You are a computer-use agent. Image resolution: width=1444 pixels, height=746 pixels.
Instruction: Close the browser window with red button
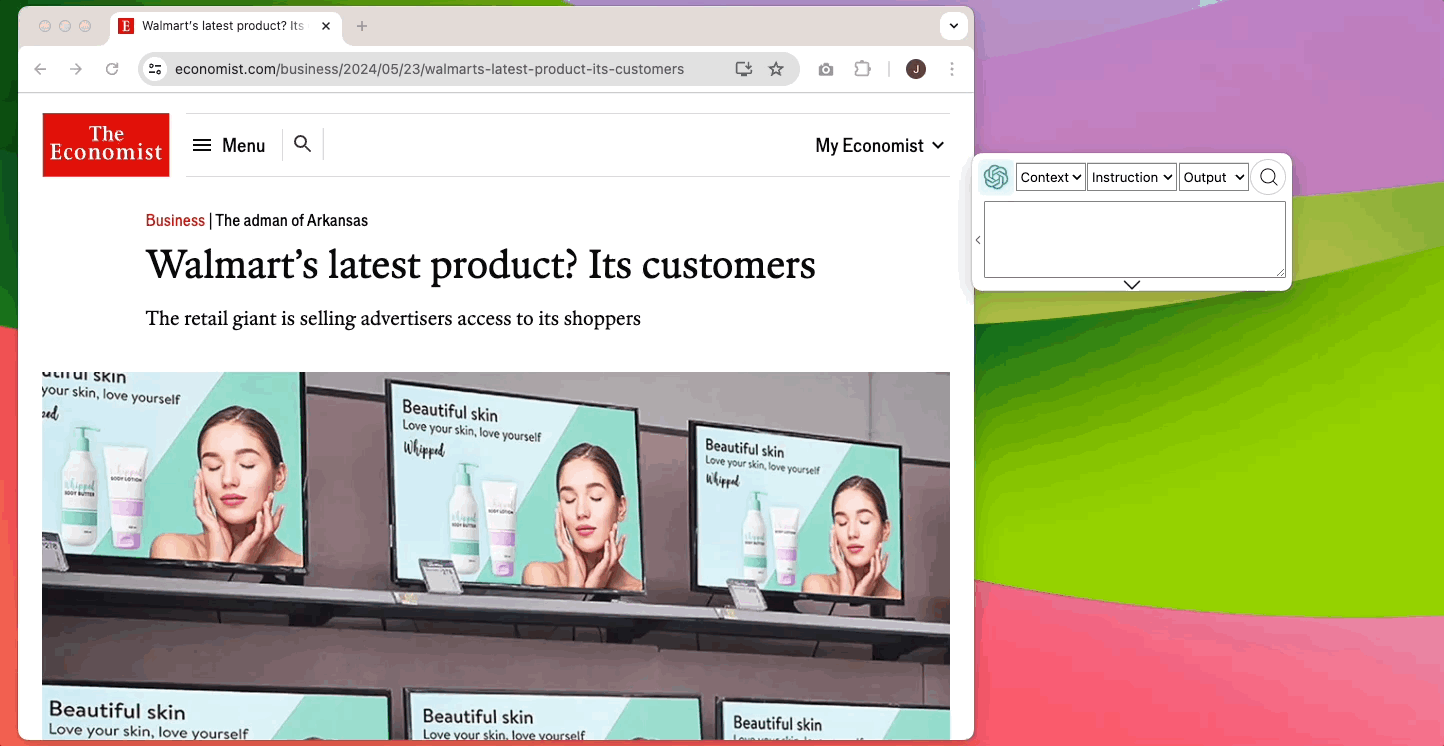[45, 26]
